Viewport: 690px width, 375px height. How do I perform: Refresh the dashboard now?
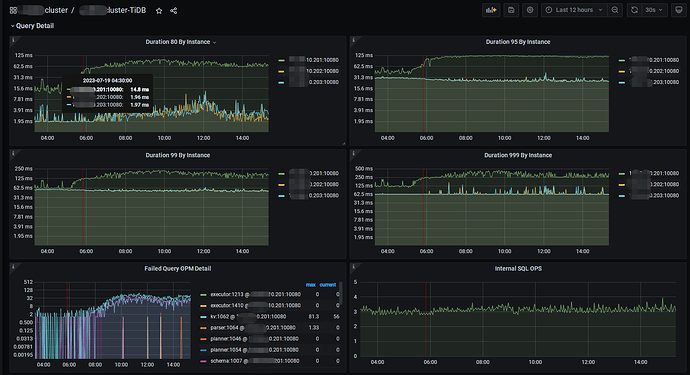coord(634,10)
